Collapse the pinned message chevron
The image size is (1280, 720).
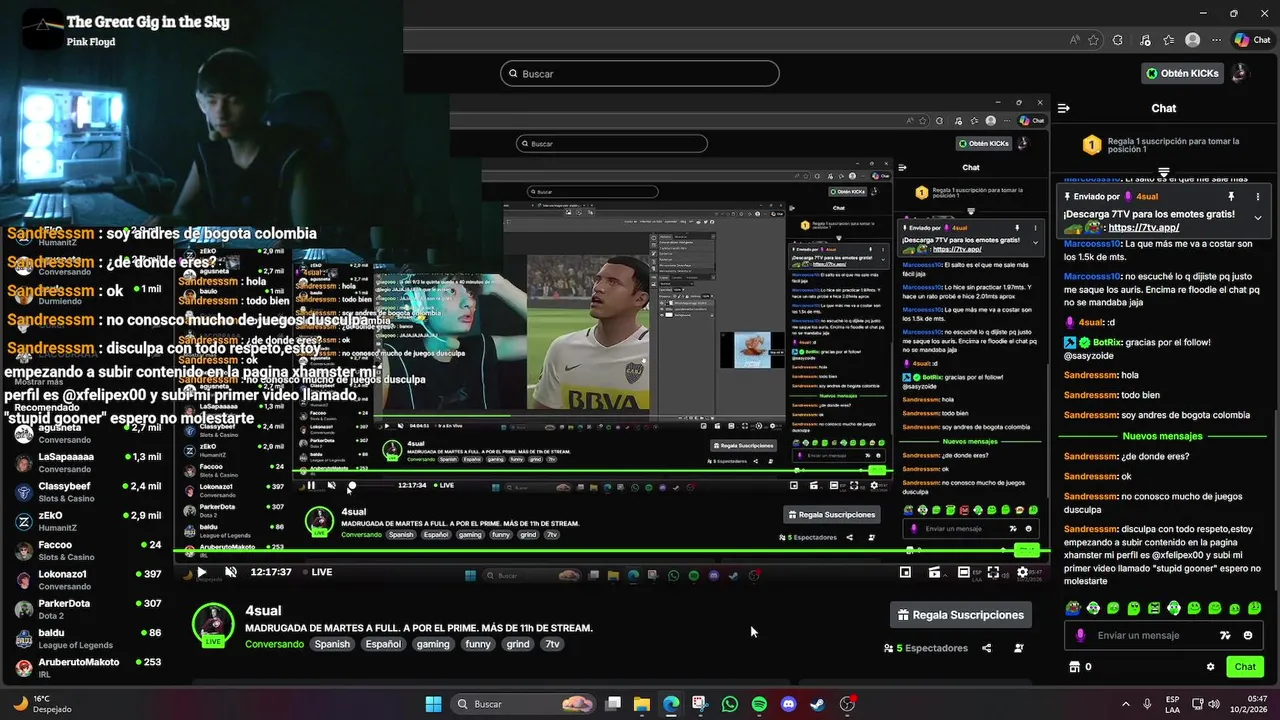1259,217
